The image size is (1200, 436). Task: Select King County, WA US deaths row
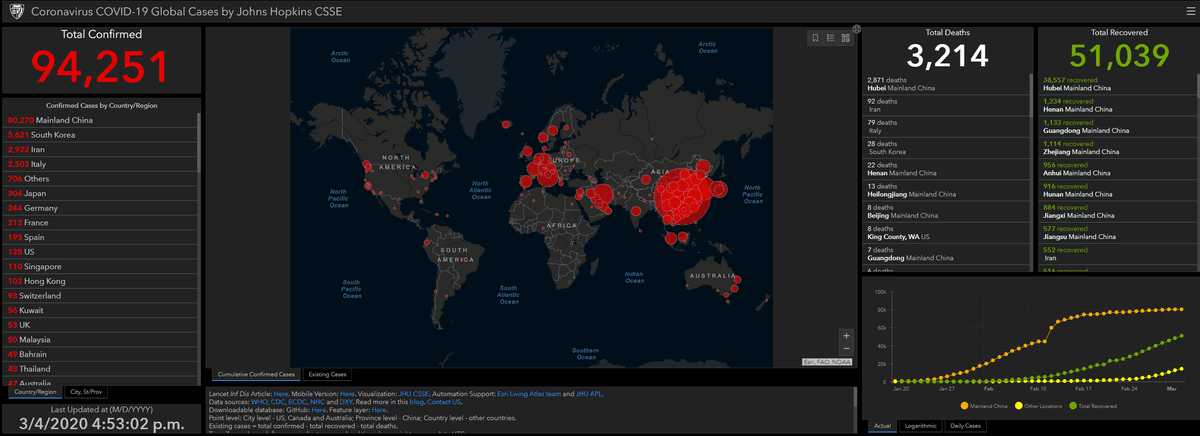(944, 235)
